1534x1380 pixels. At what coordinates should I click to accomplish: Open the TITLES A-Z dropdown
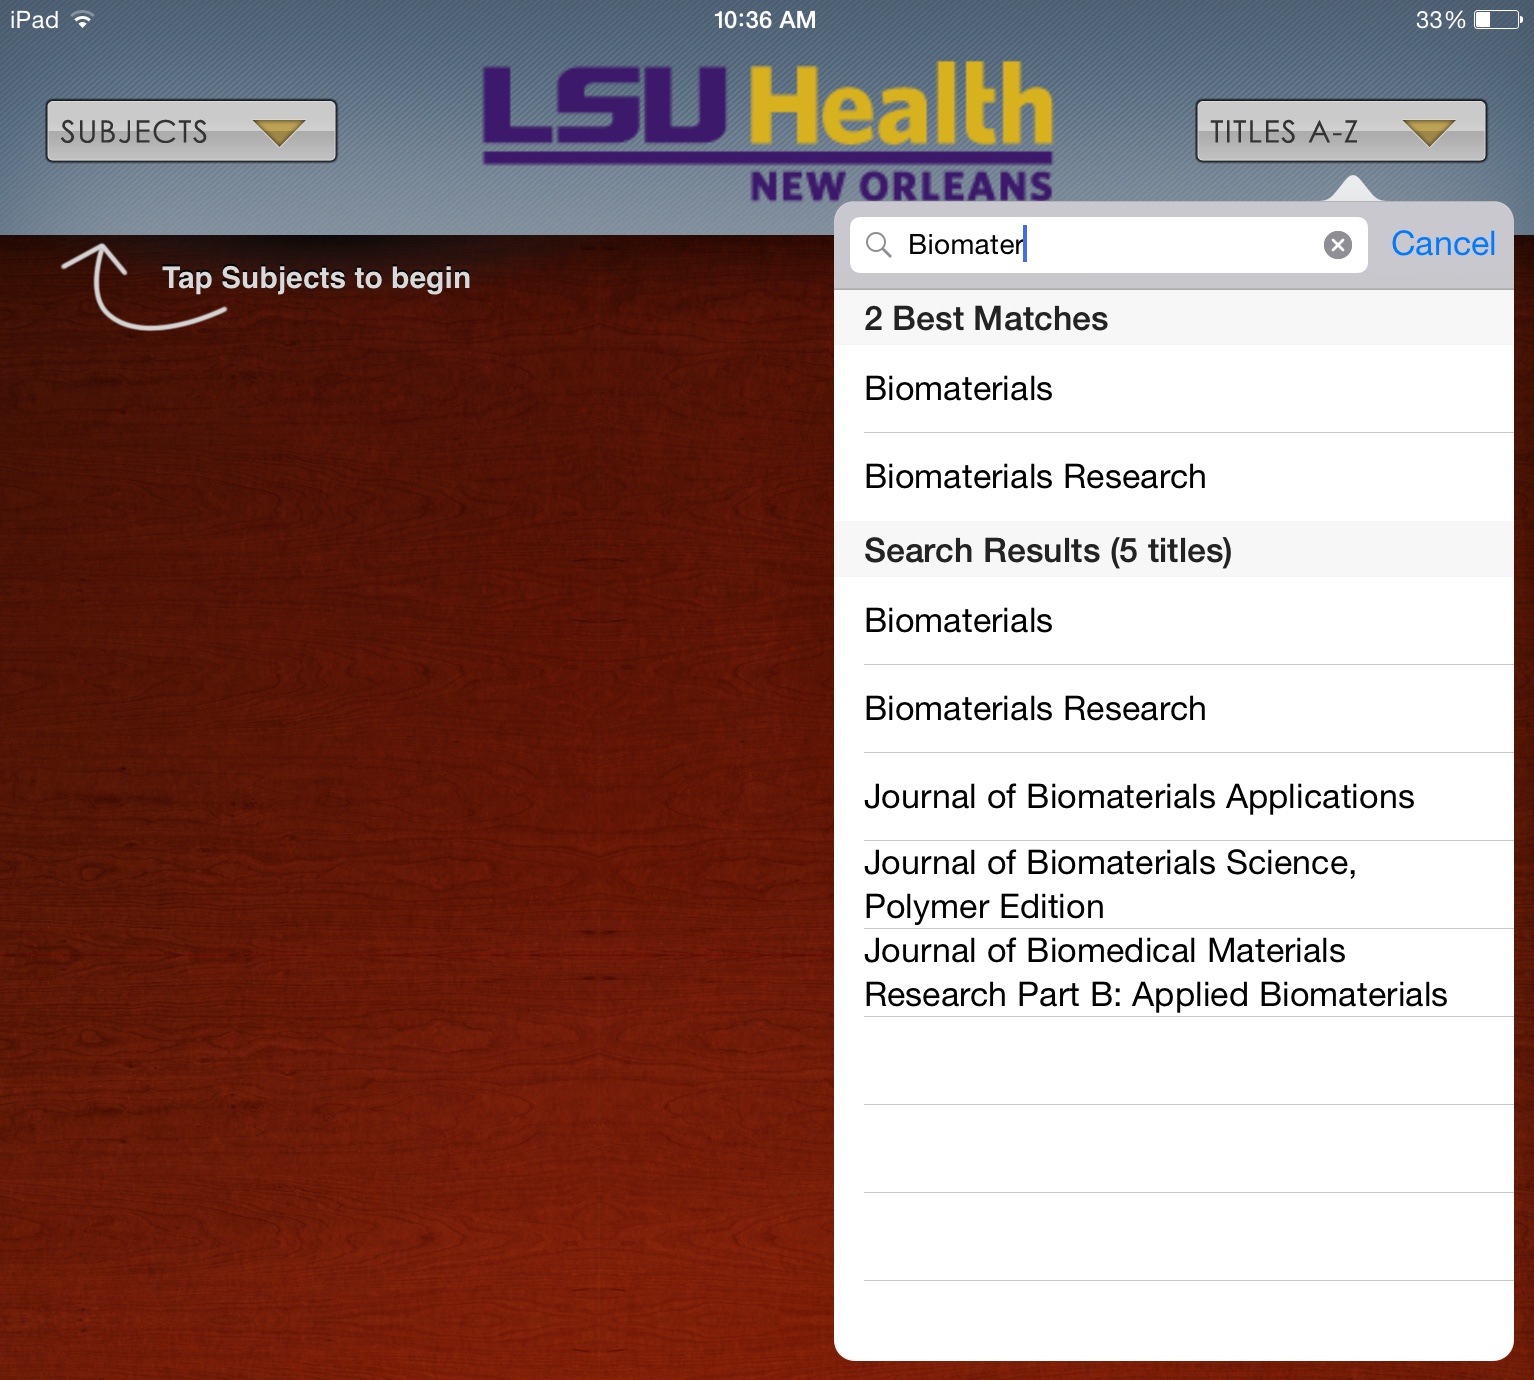pyautogui.click(x=1341, y=131)
